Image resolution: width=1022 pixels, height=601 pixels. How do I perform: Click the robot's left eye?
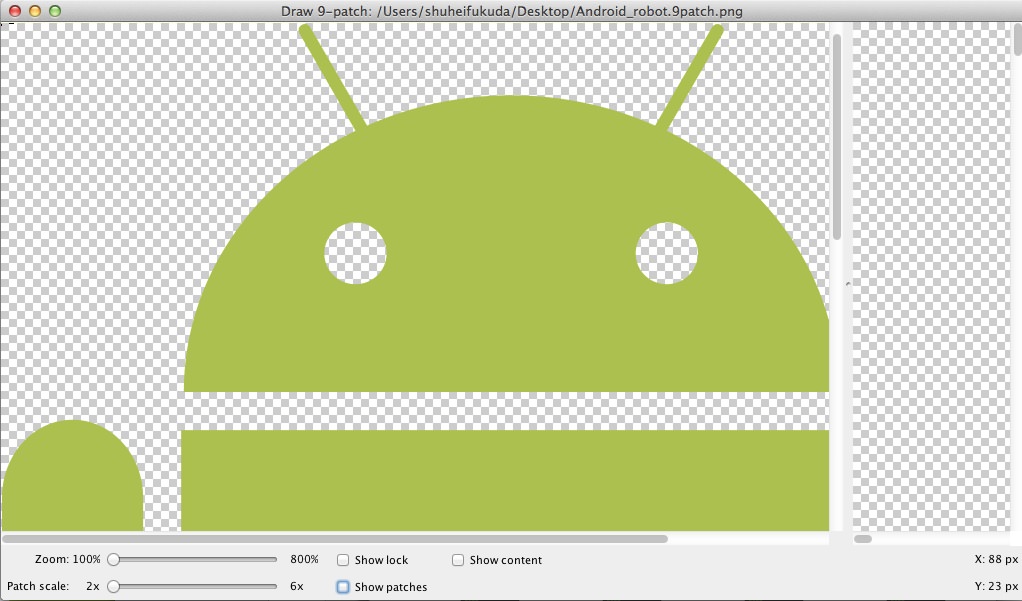(x=355, y=254)
